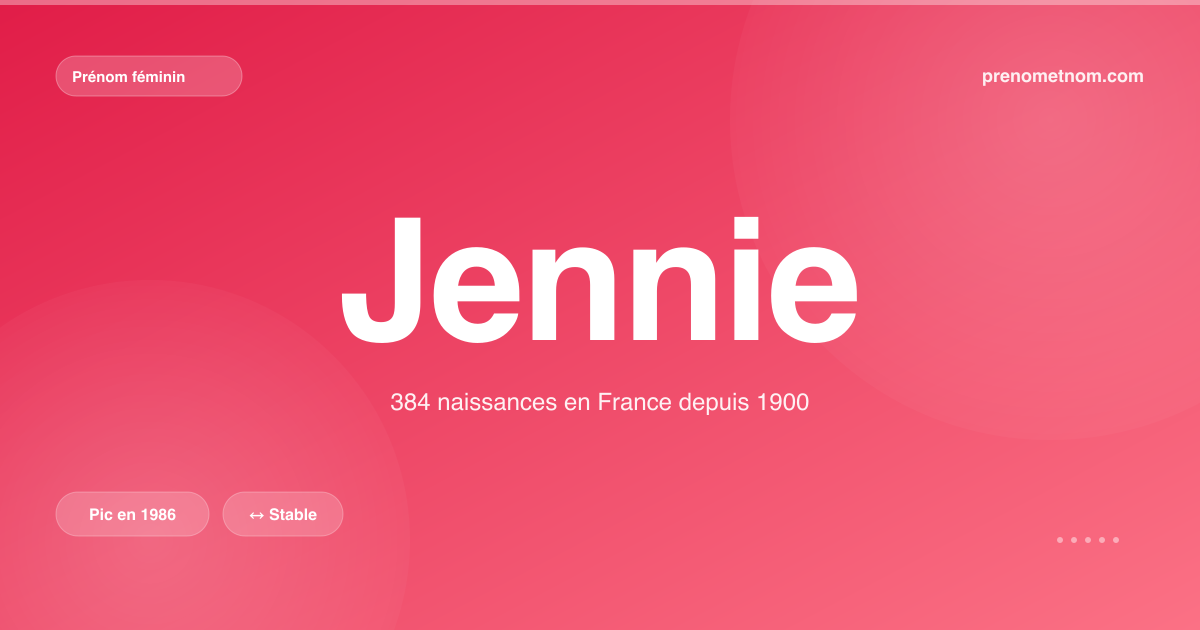The image size is (1200, 630).
Task: Click the 'Pic en 1986' pill
Action: [x=133, y=514]
